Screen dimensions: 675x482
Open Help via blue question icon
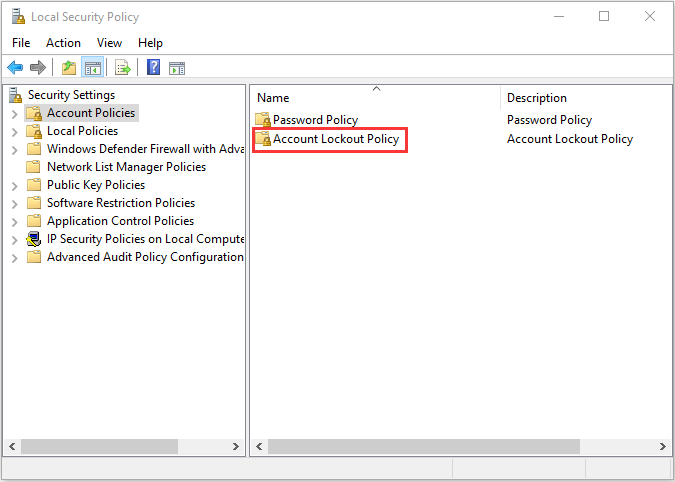pyautogui.click(x=154, y=68)
